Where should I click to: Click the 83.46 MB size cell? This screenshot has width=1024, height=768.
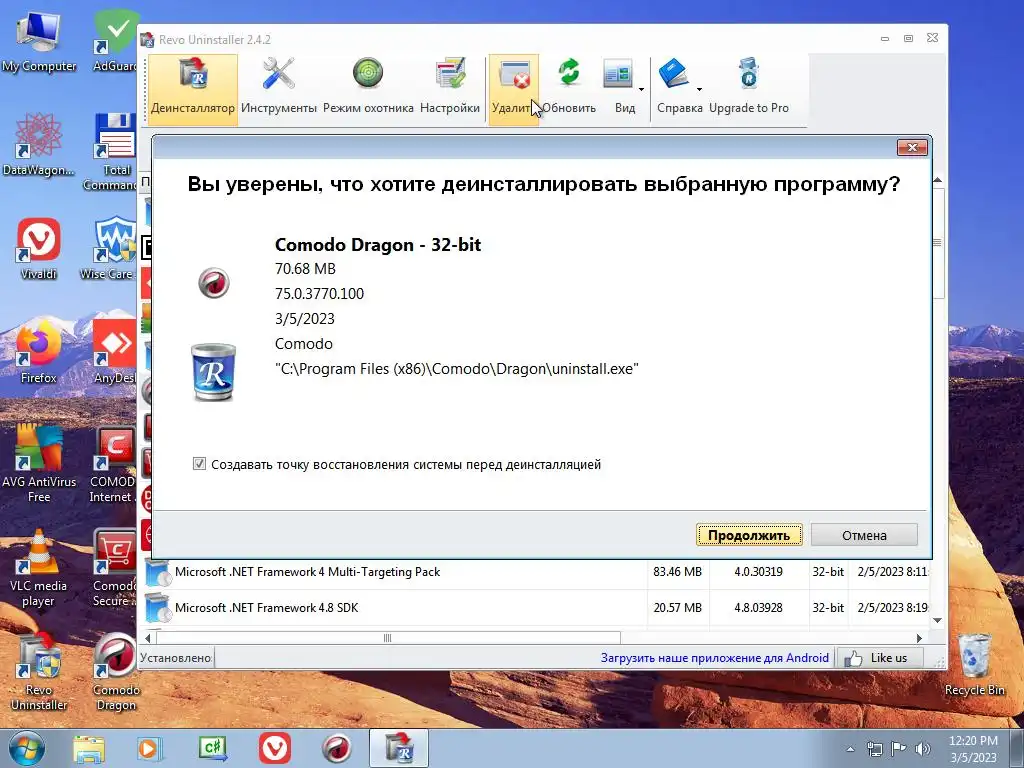click(677, 571)
